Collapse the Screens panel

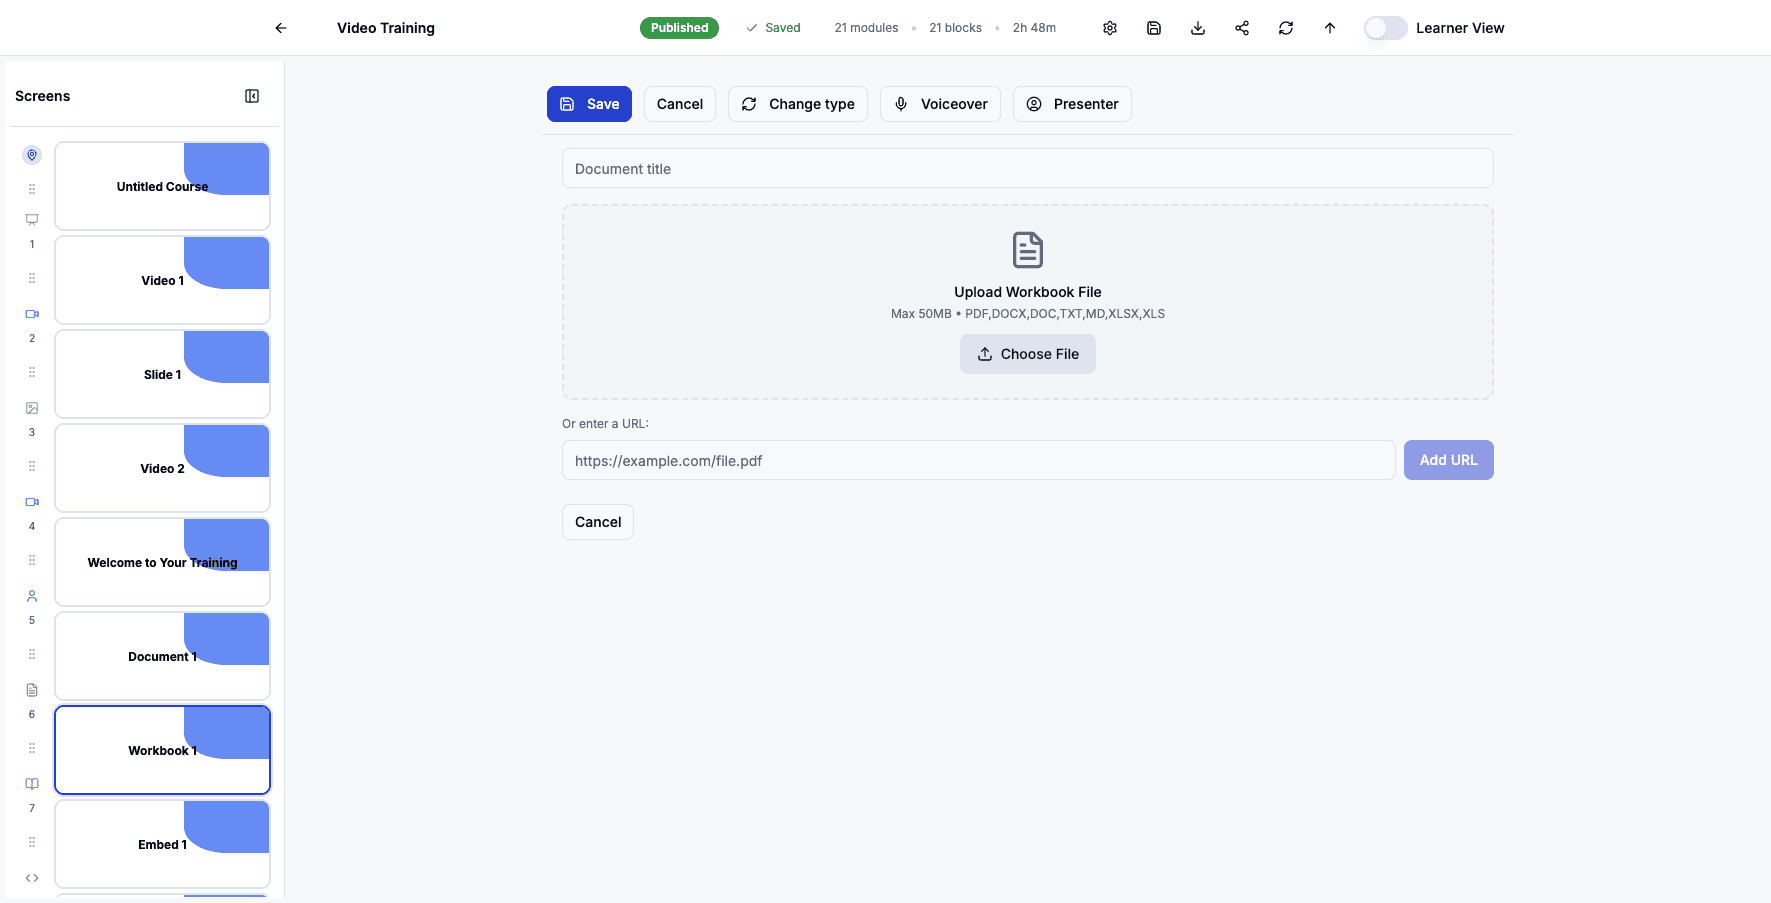point(251,95)
